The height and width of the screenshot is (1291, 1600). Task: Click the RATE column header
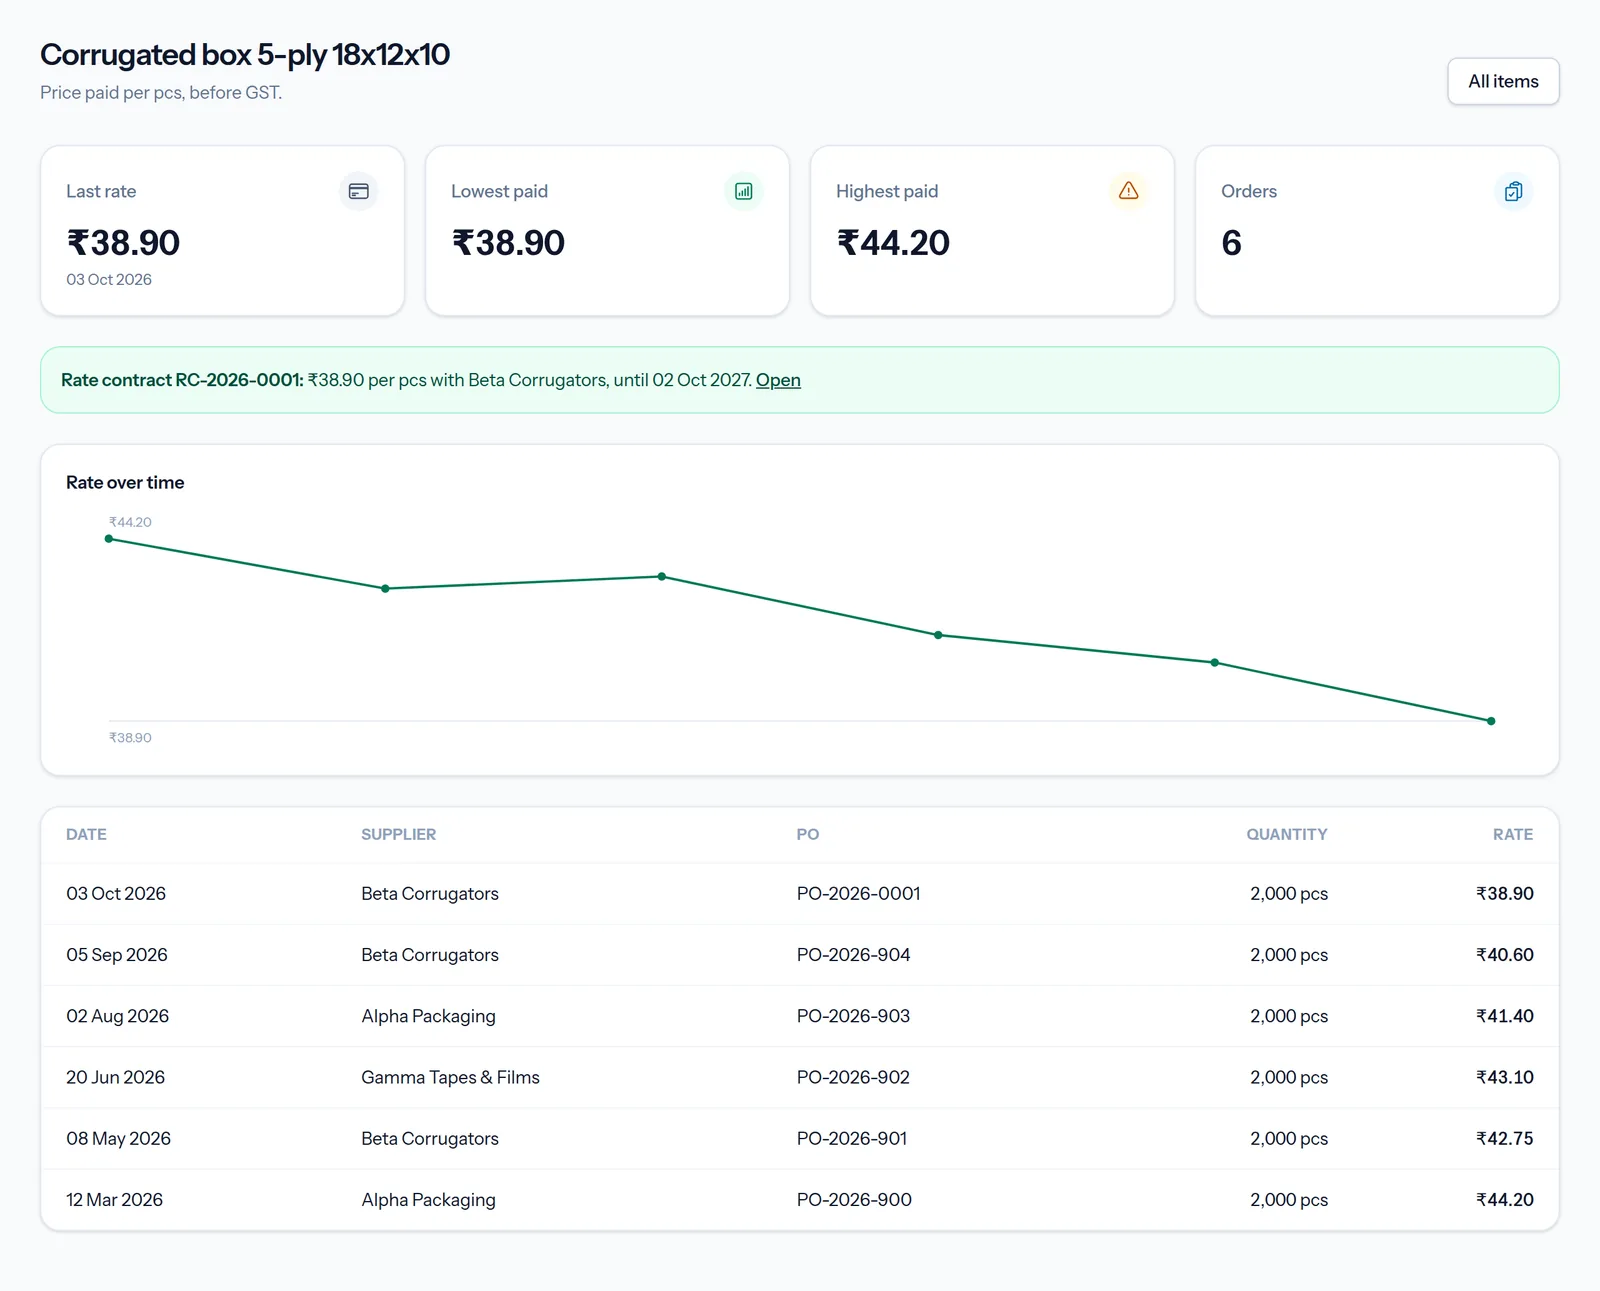tap(1513, 834)
